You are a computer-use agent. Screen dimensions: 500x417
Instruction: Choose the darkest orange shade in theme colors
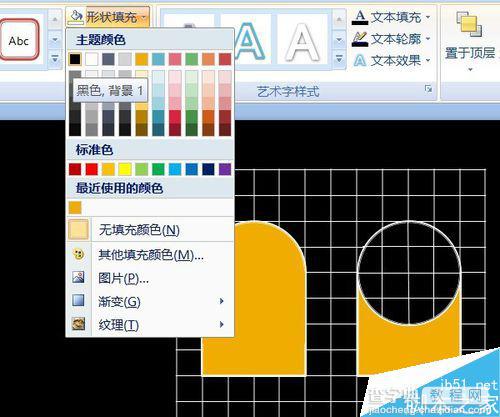142,129
